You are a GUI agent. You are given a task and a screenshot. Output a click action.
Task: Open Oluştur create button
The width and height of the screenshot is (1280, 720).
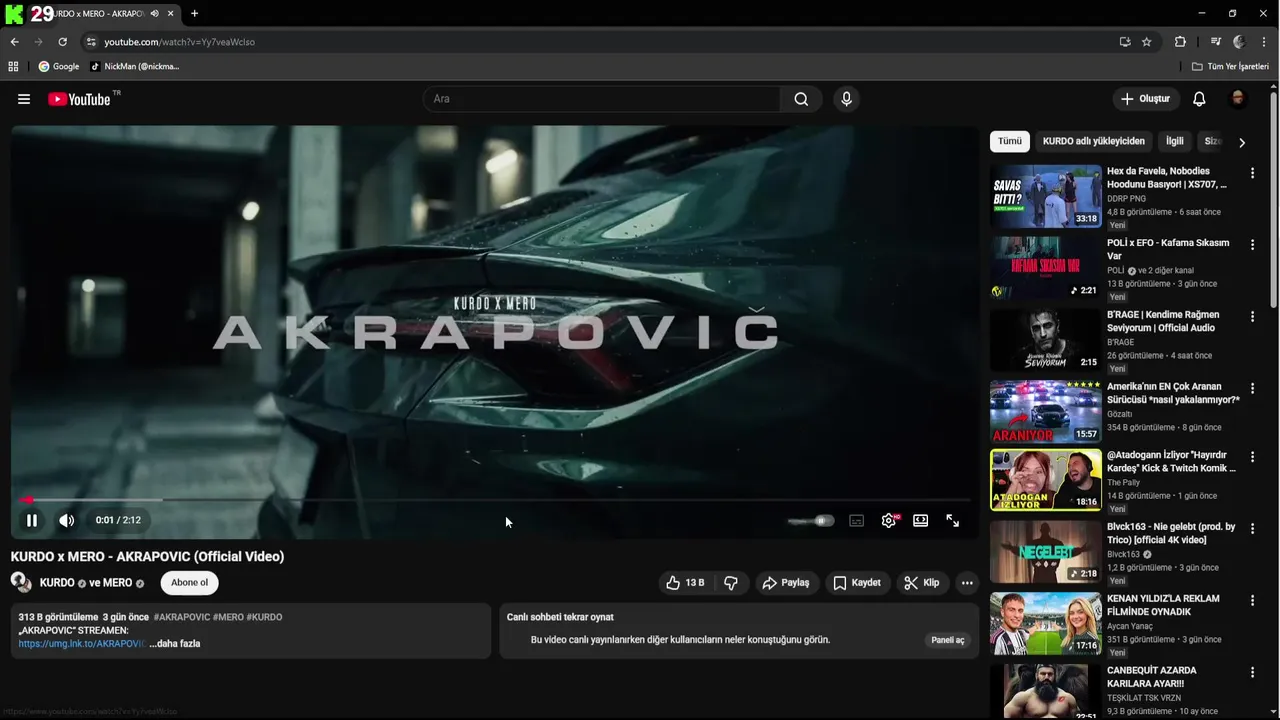point(1146,99)
